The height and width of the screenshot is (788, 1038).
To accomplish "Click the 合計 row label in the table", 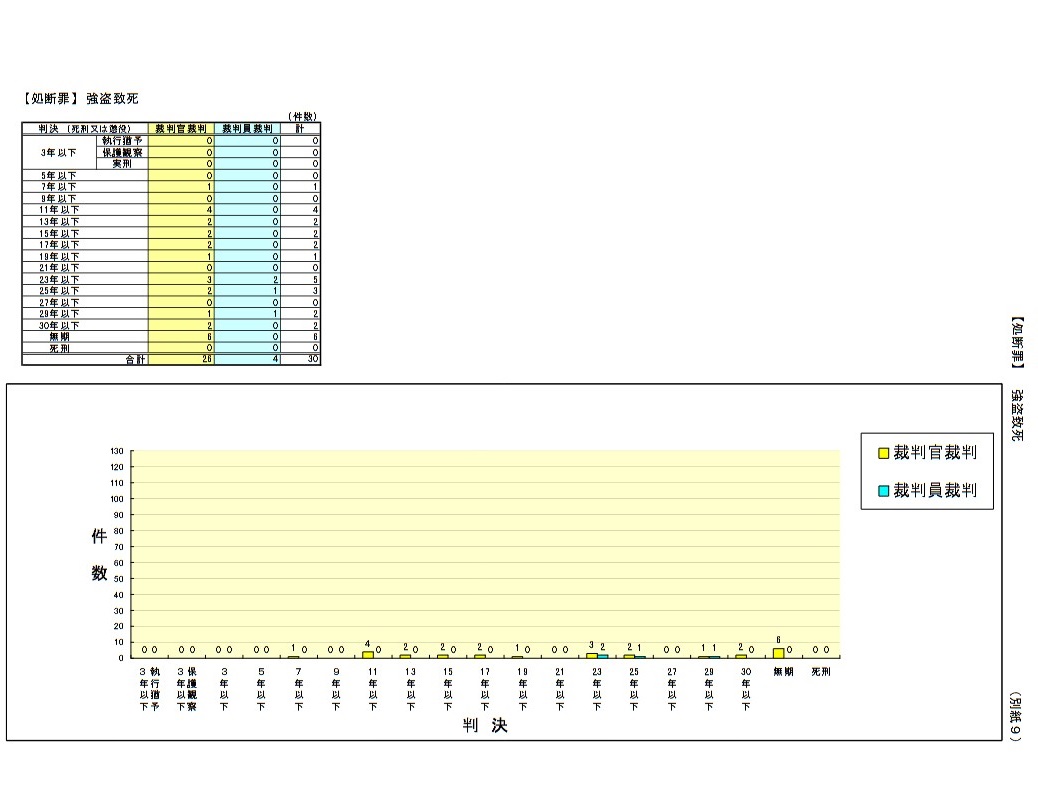I will tap(134, 359).
